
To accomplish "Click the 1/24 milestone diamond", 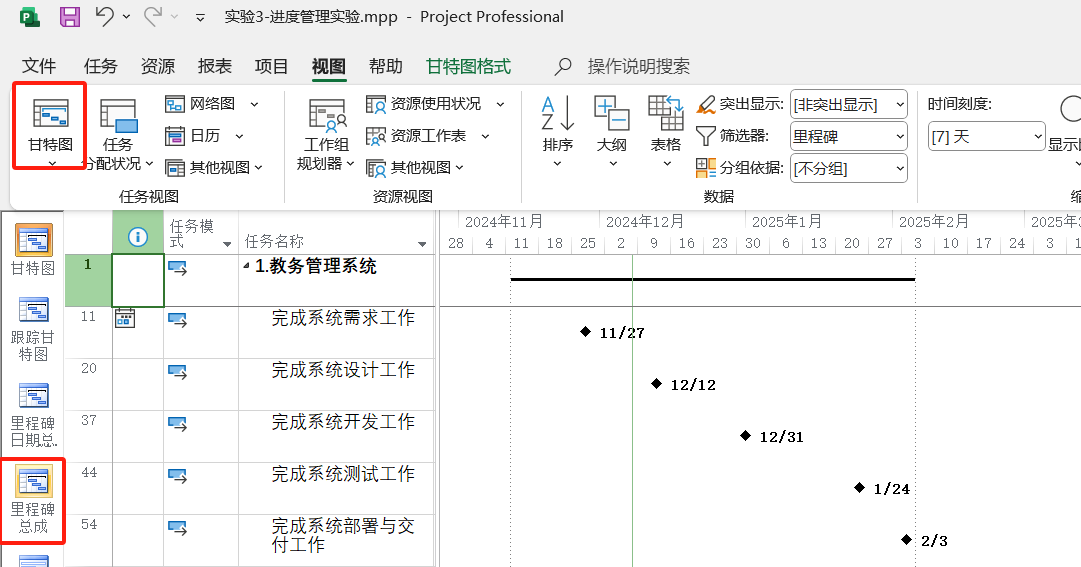I will click(859, 488).
